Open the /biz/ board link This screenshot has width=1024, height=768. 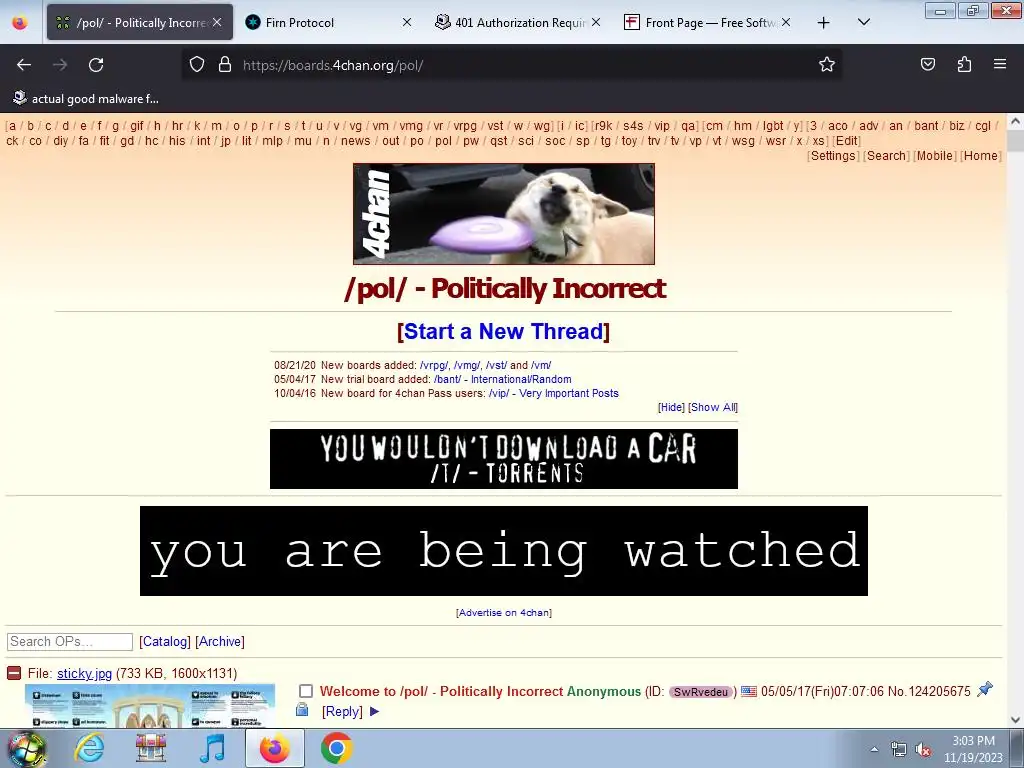[x=956, y=125]
